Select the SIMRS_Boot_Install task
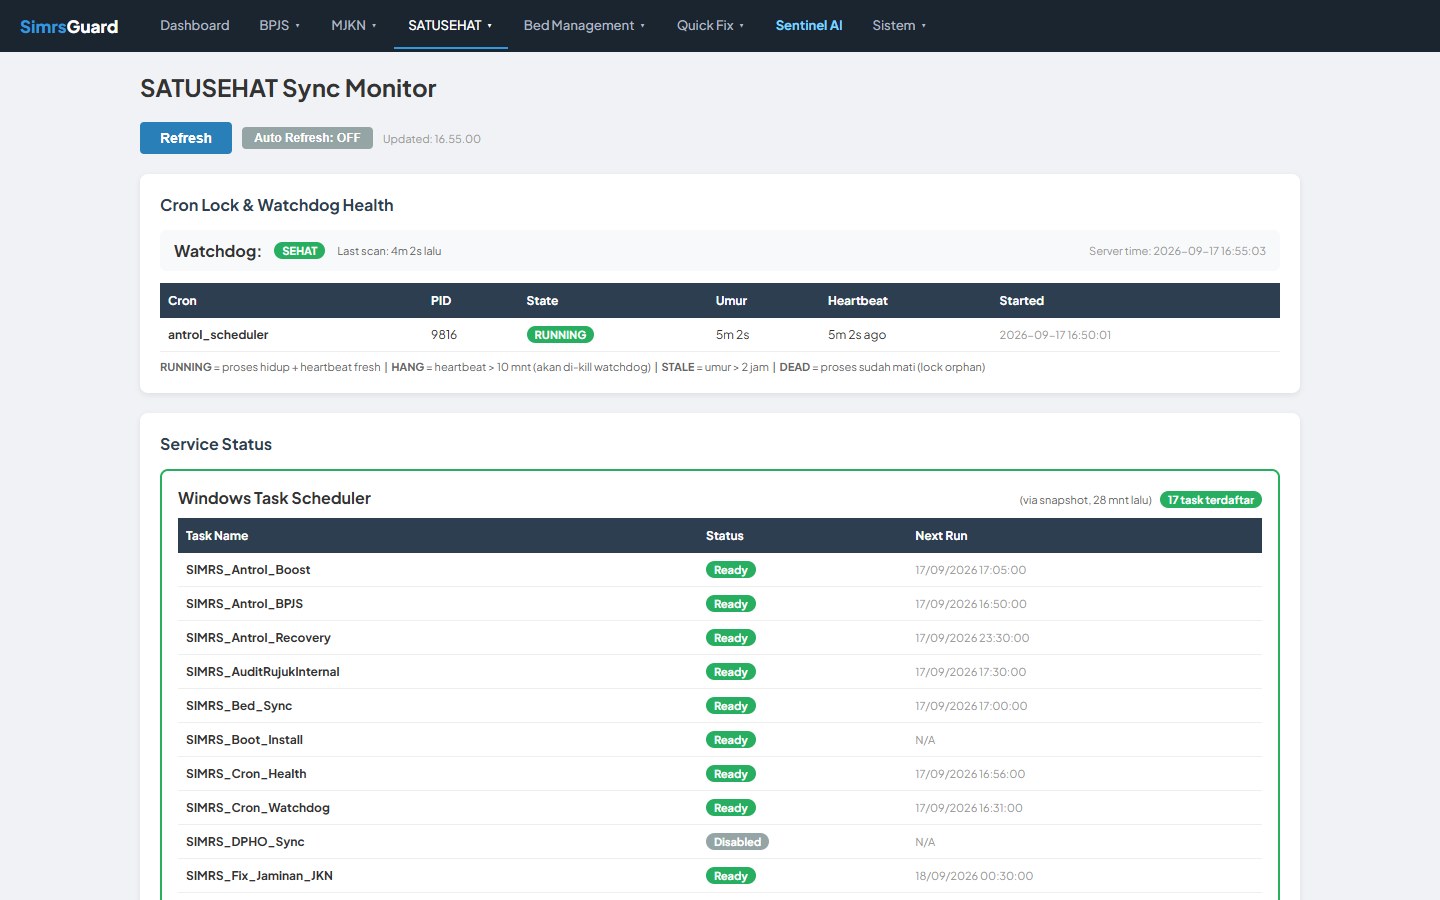 click(244, 740)
